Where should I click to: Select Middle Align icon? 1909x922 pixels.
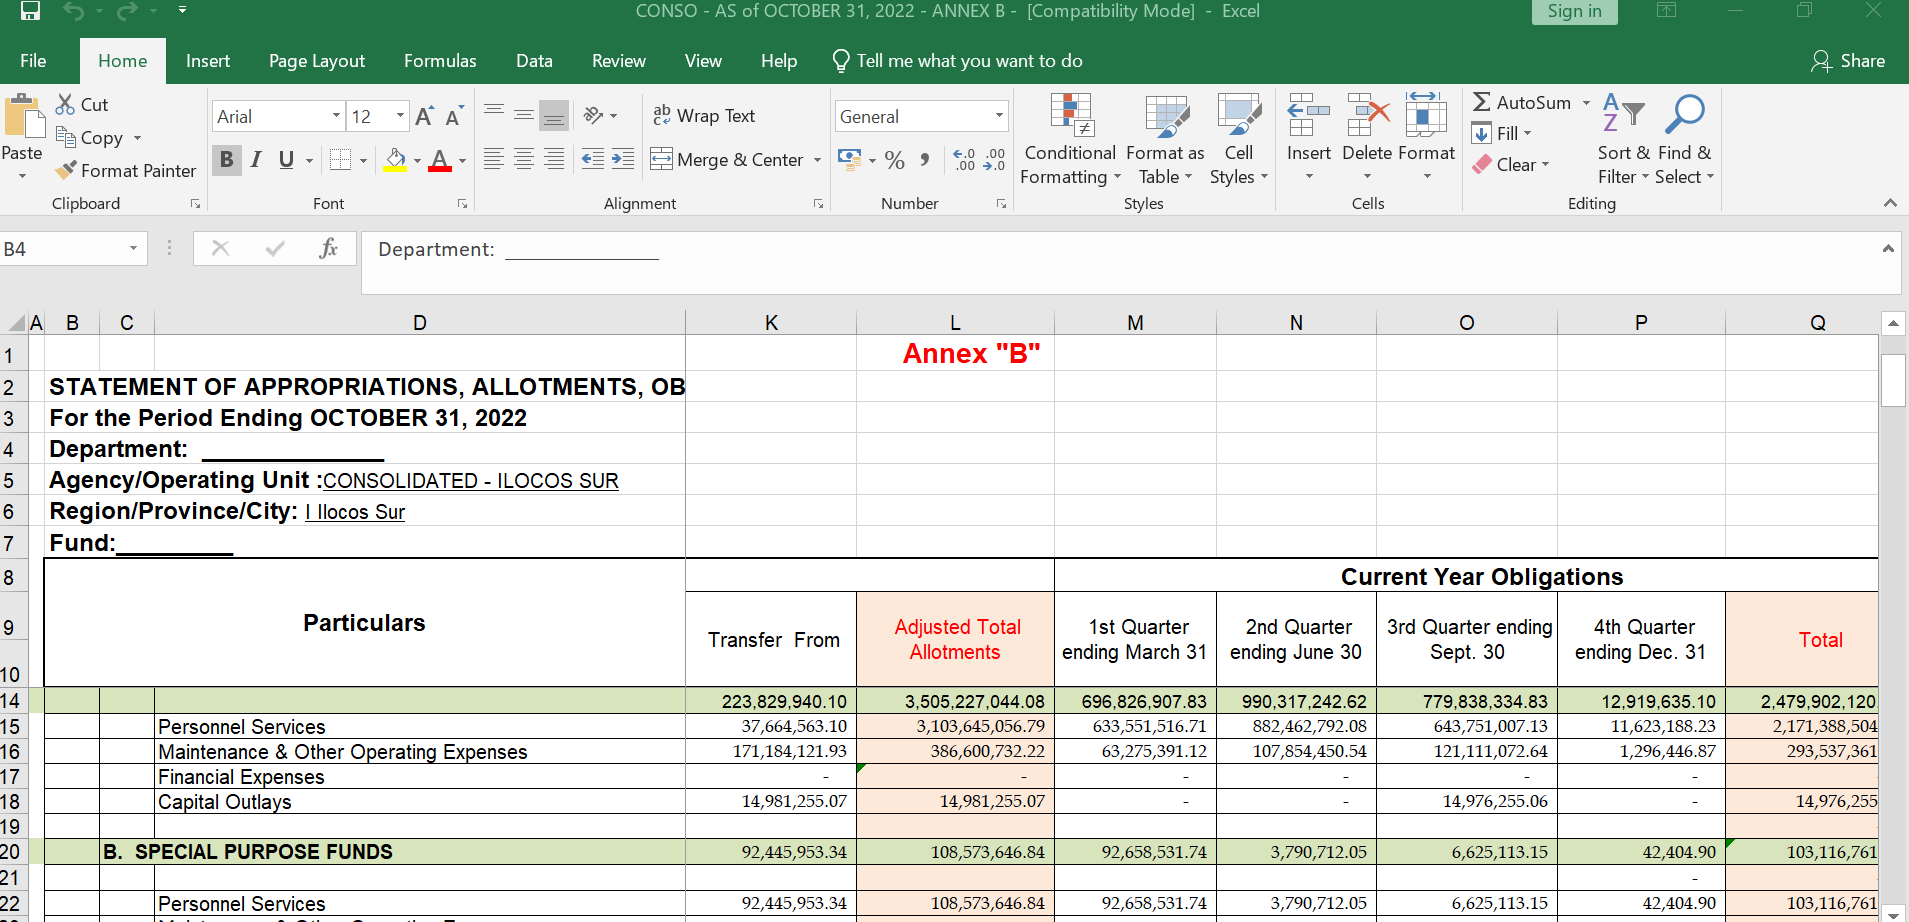point(524,116)
